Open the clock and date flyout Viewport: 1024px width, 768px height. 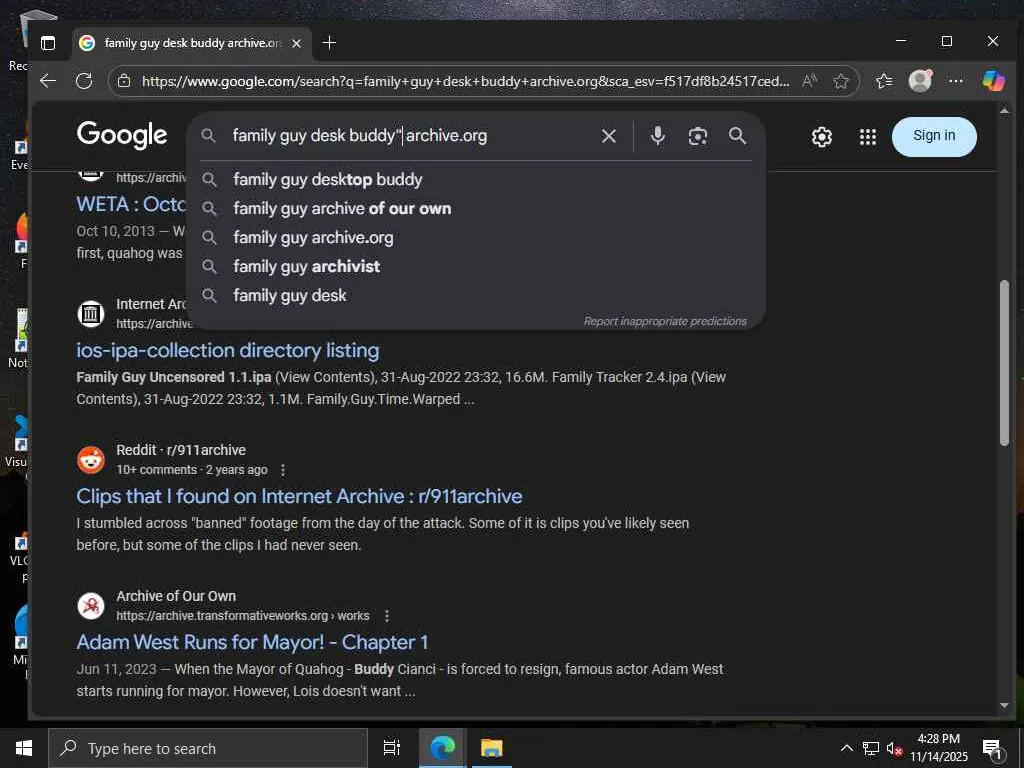(938, 748)
